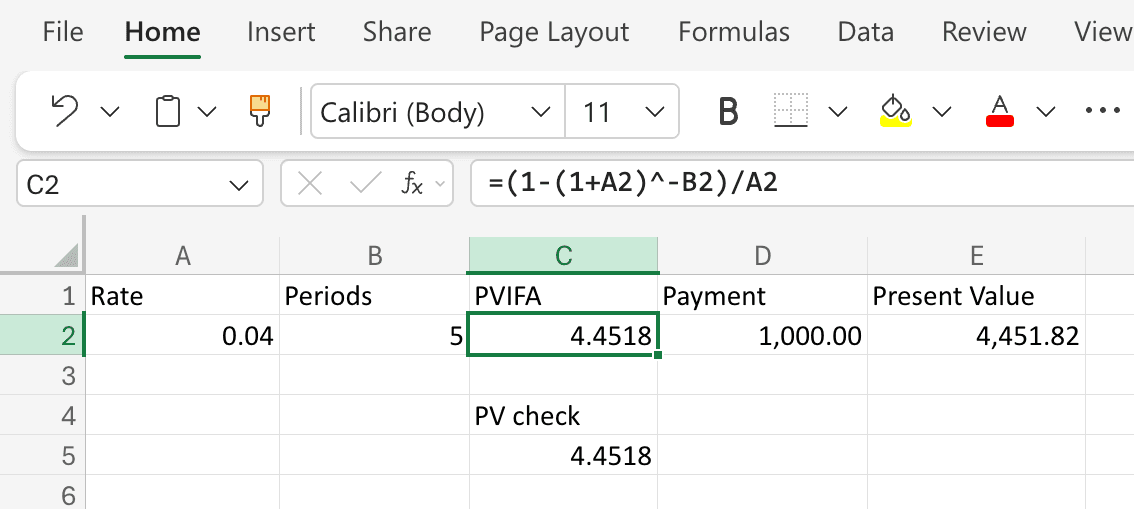The image size is (1134, 509).
Task: Select row 2 header
Action: click(x=43, y=335)
